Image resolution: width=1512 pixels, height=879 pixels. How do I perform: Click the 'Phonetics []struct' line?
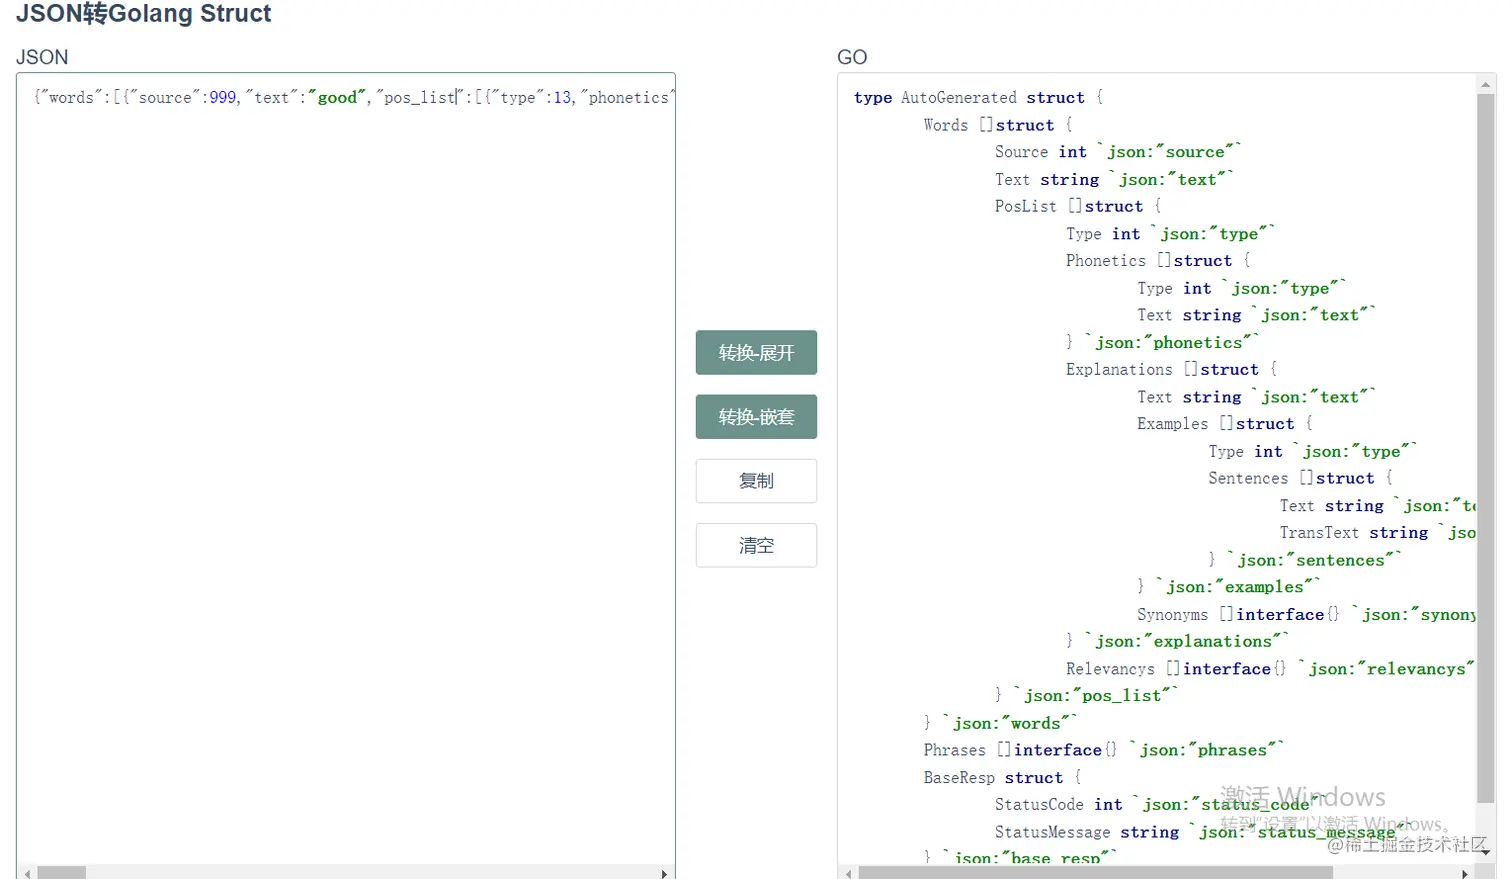click(x=1158, y=260)
